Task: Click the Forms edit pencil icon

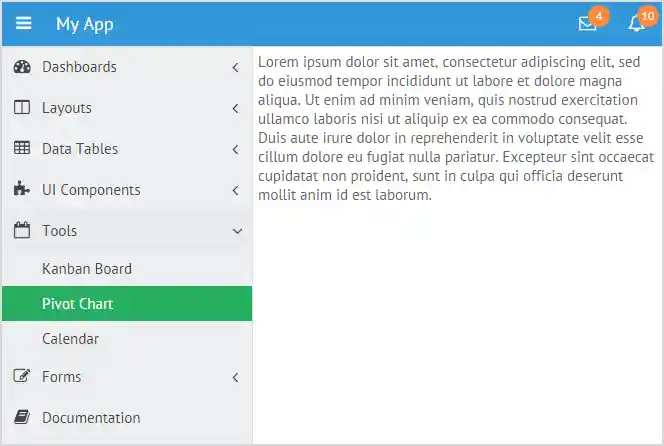Action: [x=22, y=377]
